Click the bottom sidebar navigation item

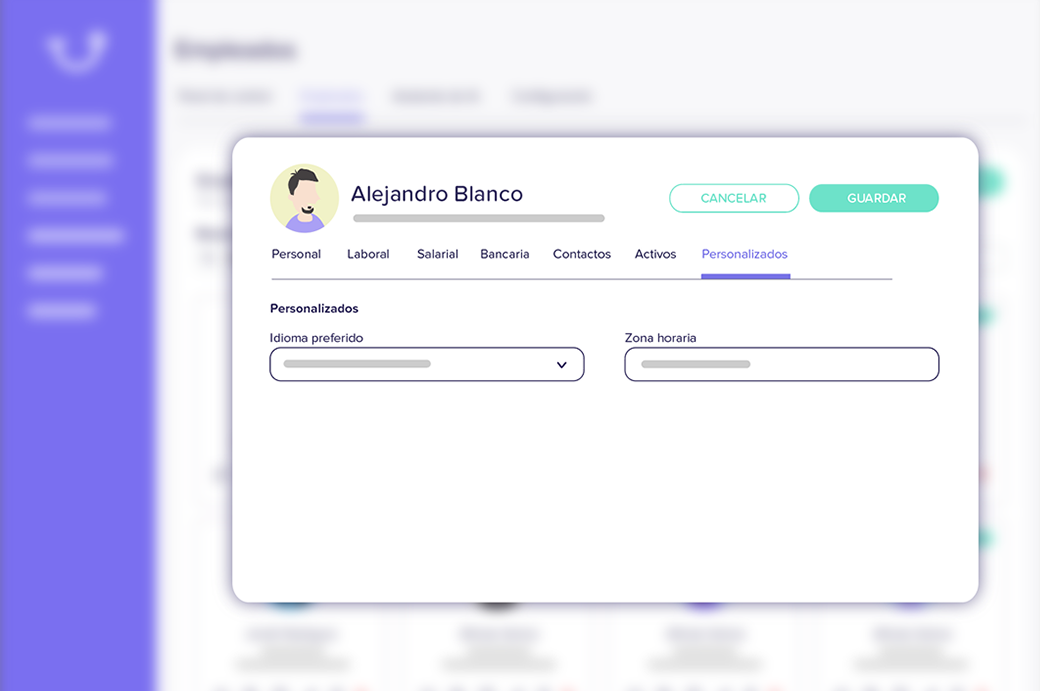pyautogui.click(x=61, y=310)
